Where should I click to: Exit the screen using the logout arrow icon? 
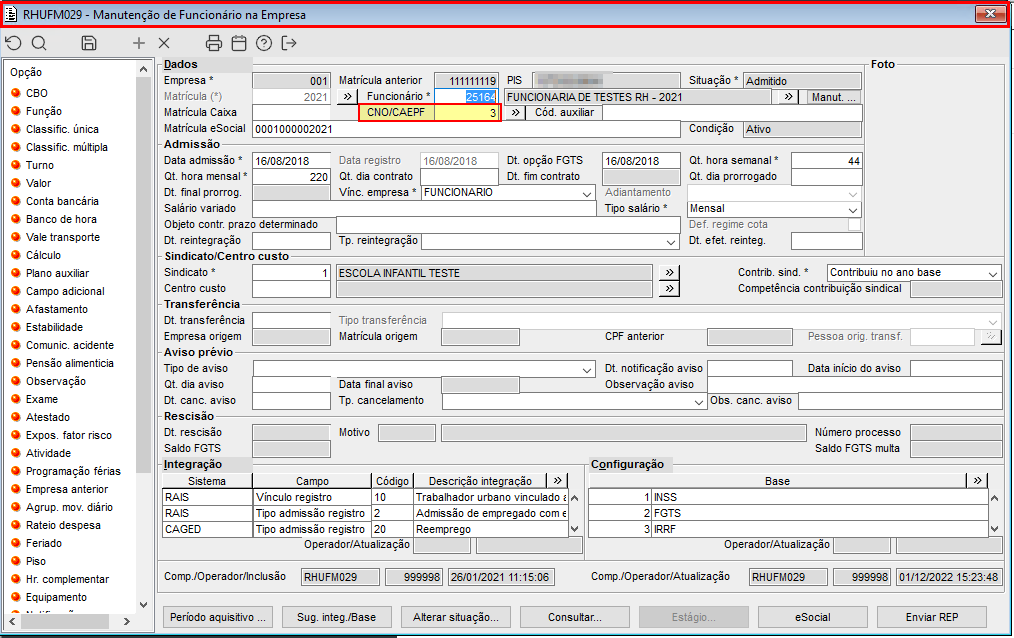click(x=289, y=43)
